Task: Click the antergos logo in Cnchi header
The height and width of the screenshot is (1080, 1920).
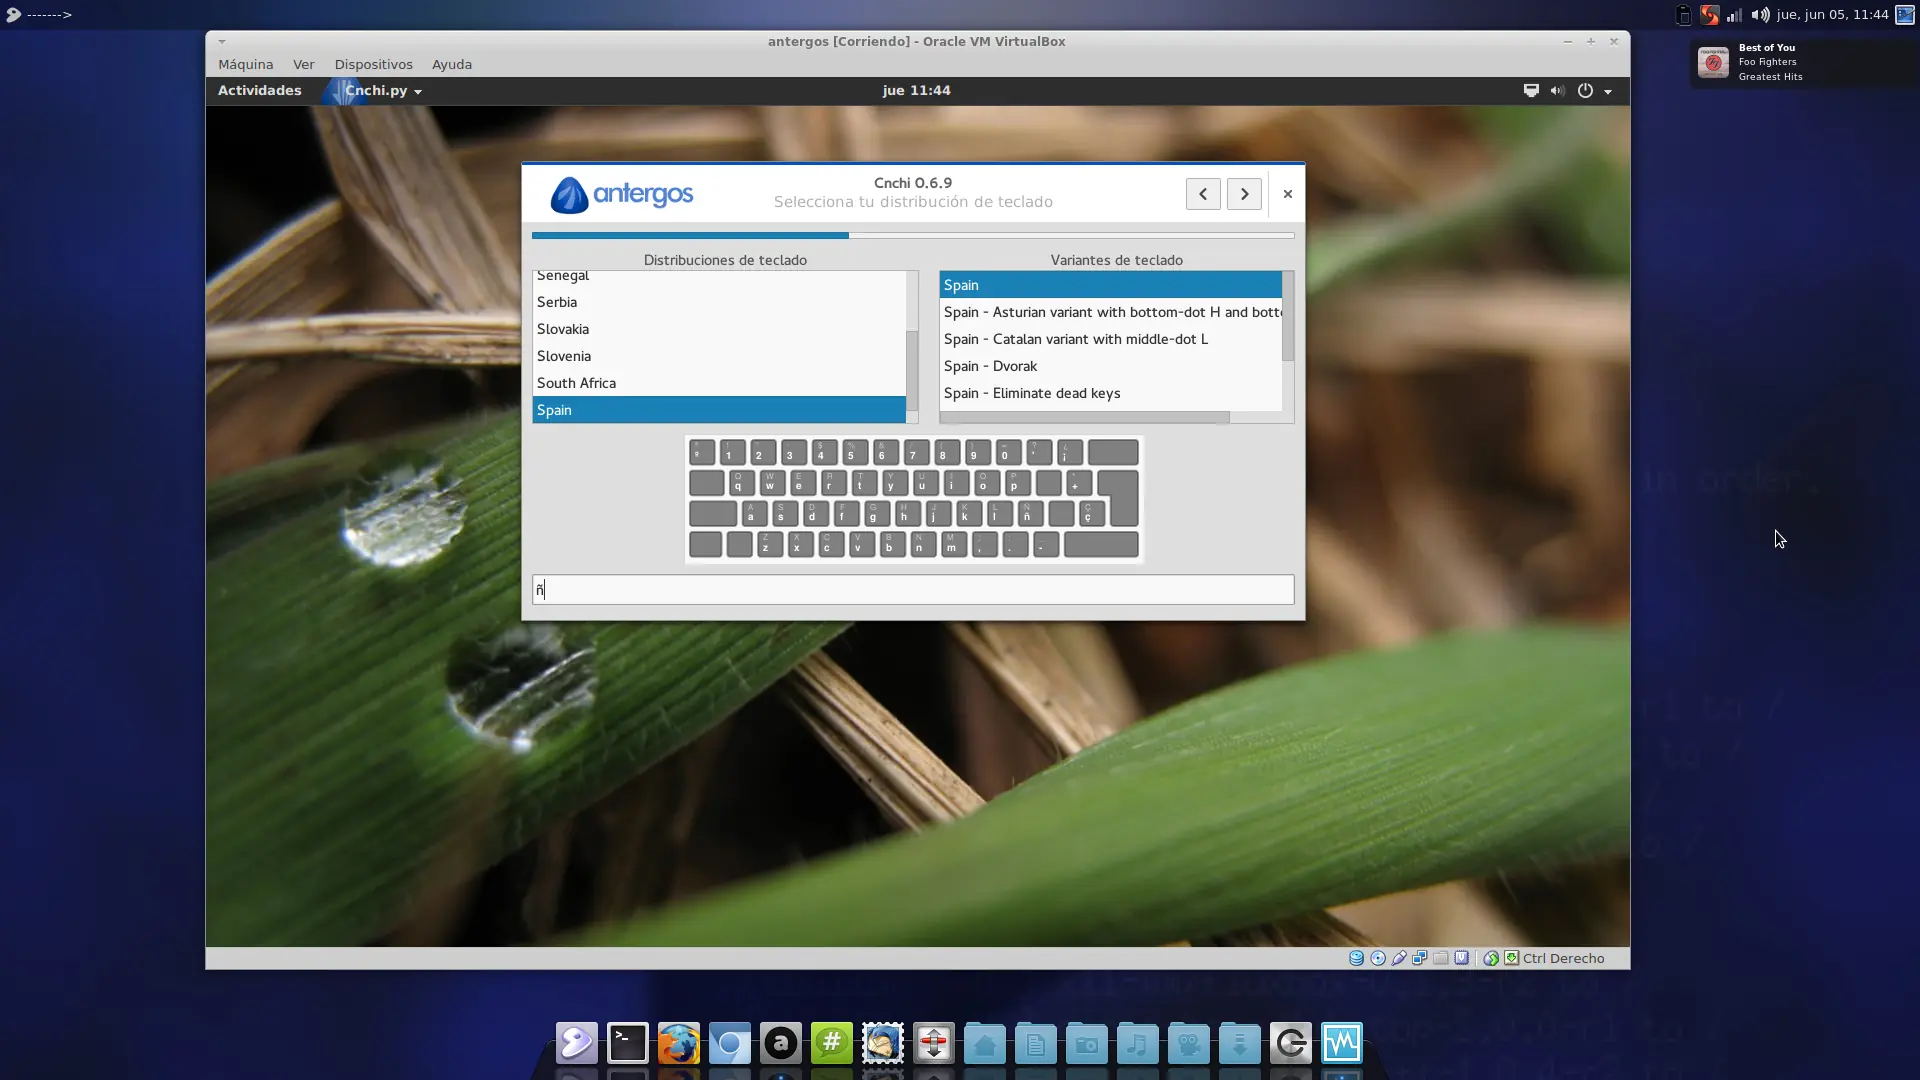Action: [x=621, y=194]
